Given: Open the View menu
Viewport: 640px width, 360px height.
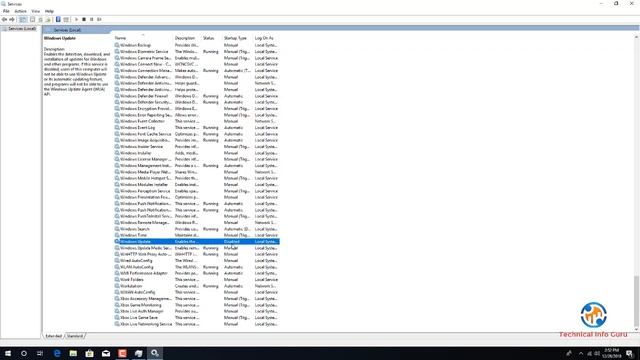Looking at the screenshot, I should tap(36, 11).
